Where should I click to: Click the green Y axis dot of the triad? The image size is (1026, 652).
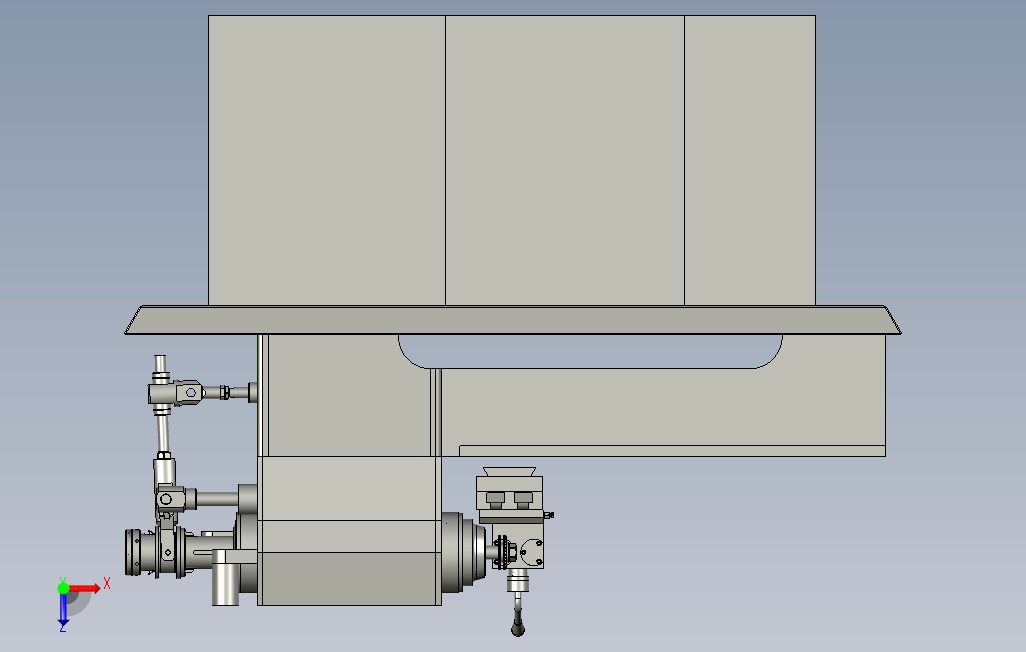(63, 588)
